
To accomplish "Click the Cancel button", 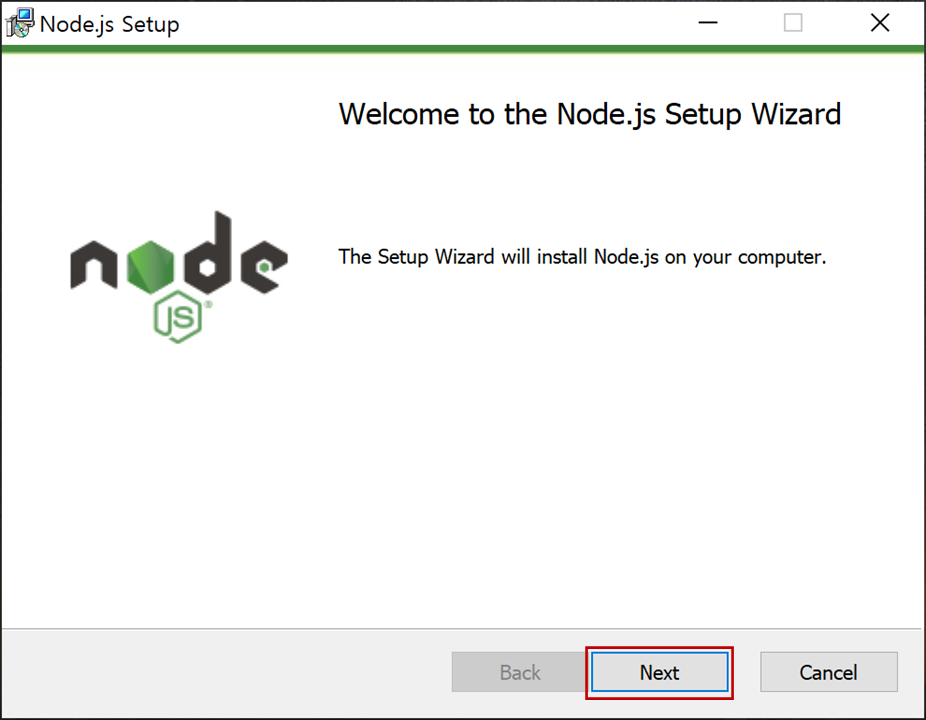I will (x=829, y=672).
